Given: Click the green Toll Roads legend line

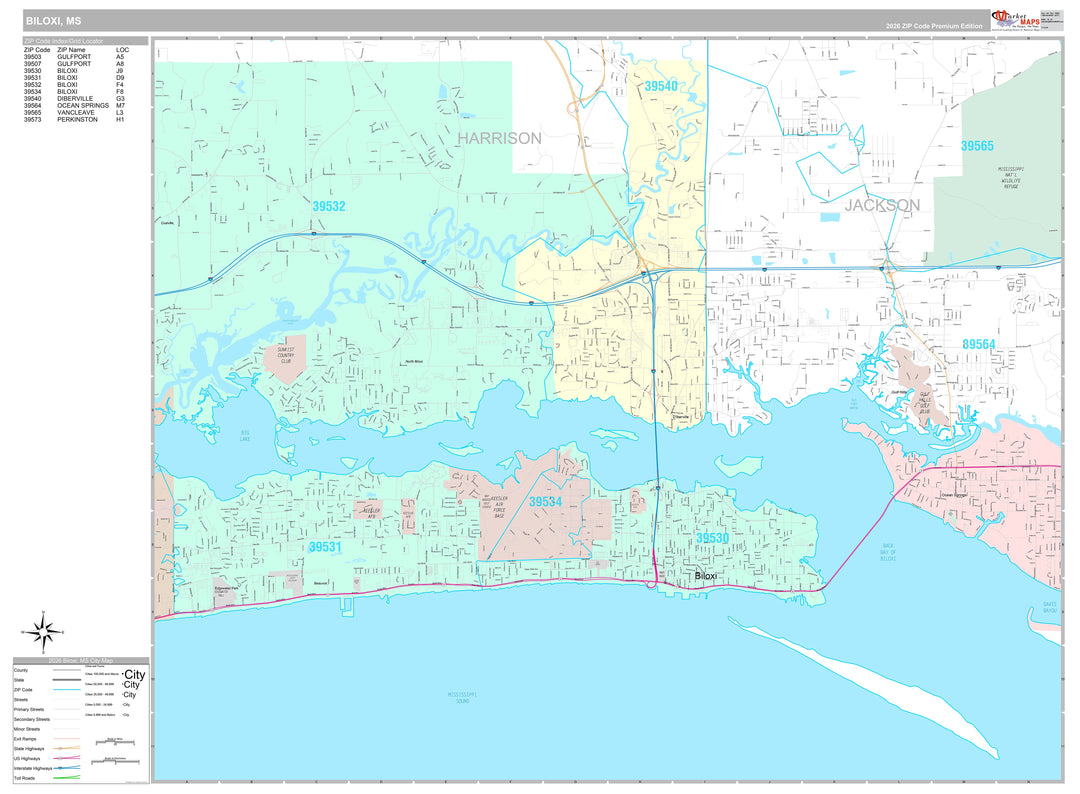Looking at the screenshot, I should 67,778.
